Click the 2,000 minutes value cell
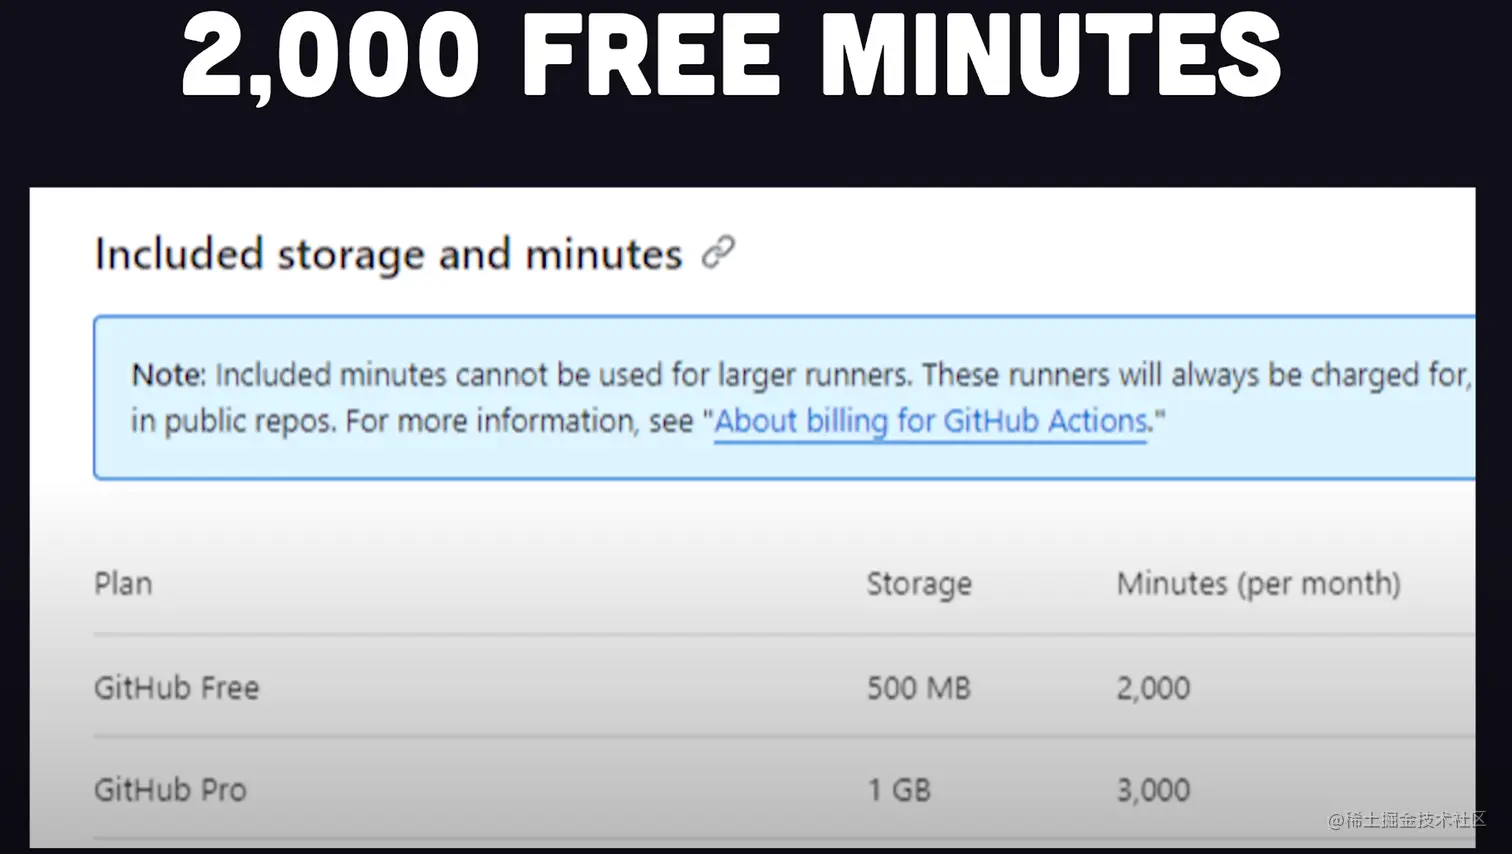The height and width of the screenshot is (854, 1512). (1153, 688)
